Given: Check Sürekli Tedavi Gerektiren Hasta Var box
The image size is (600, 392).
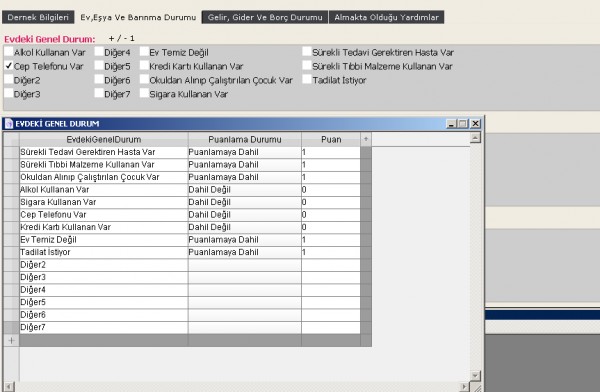Looking at the screenshot, I should point(307,51).
